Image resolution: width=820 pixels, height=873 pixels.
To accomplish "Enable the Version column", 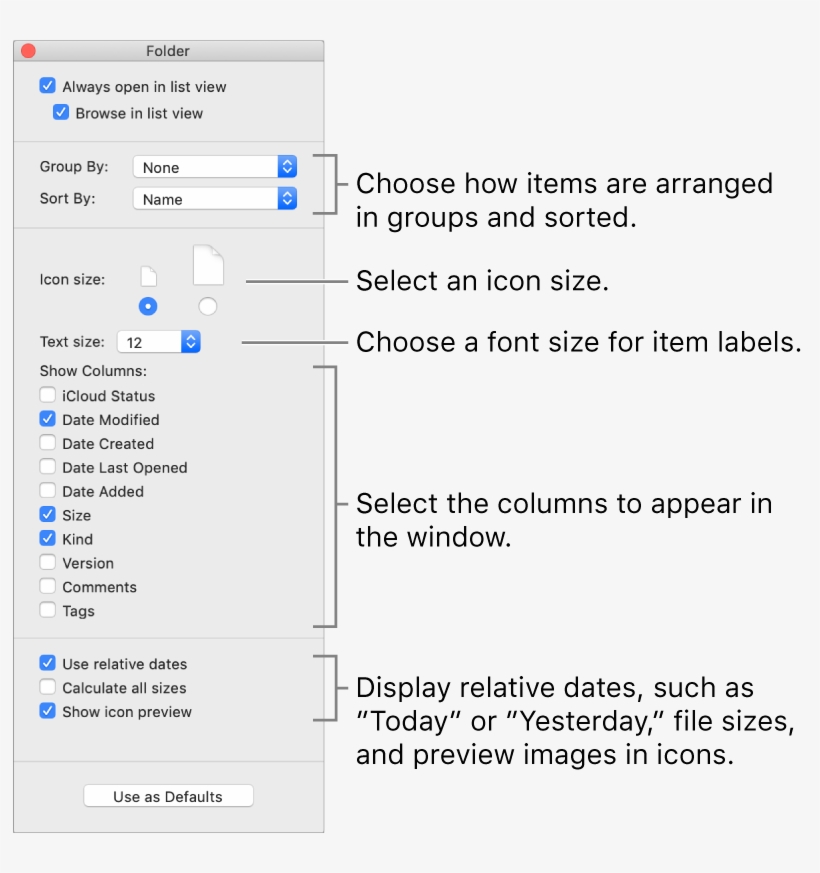I will coord(47,563).
